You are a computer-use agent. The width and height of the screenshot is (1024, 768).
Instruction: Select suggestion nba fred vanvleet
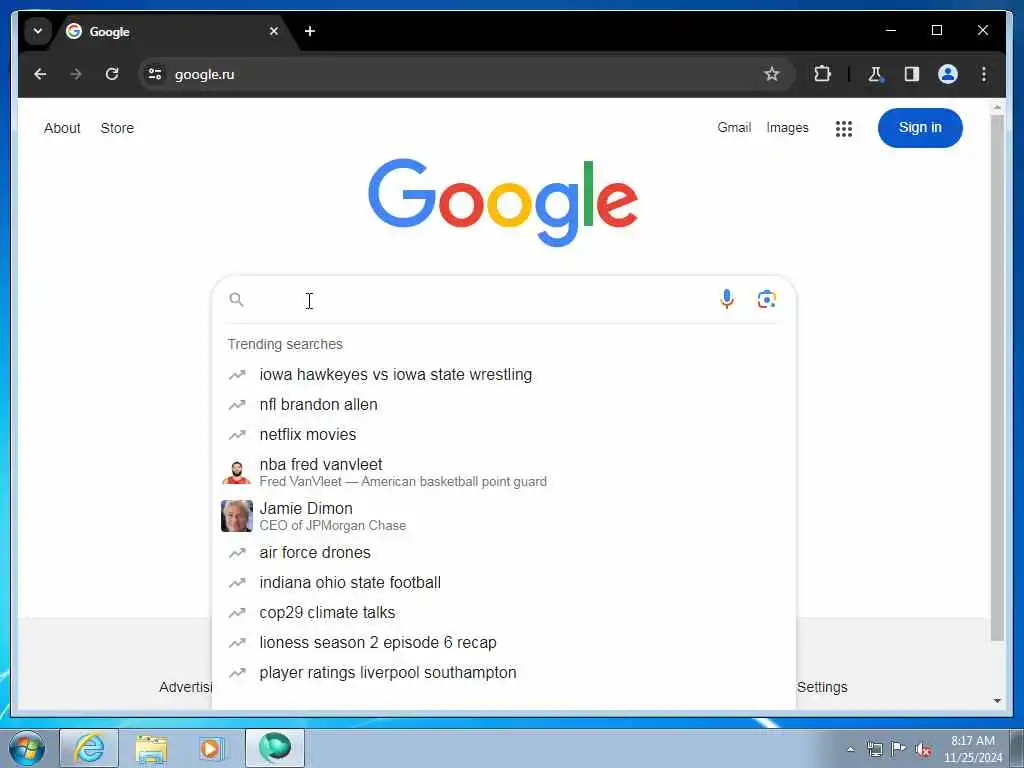tap(504, 472)
